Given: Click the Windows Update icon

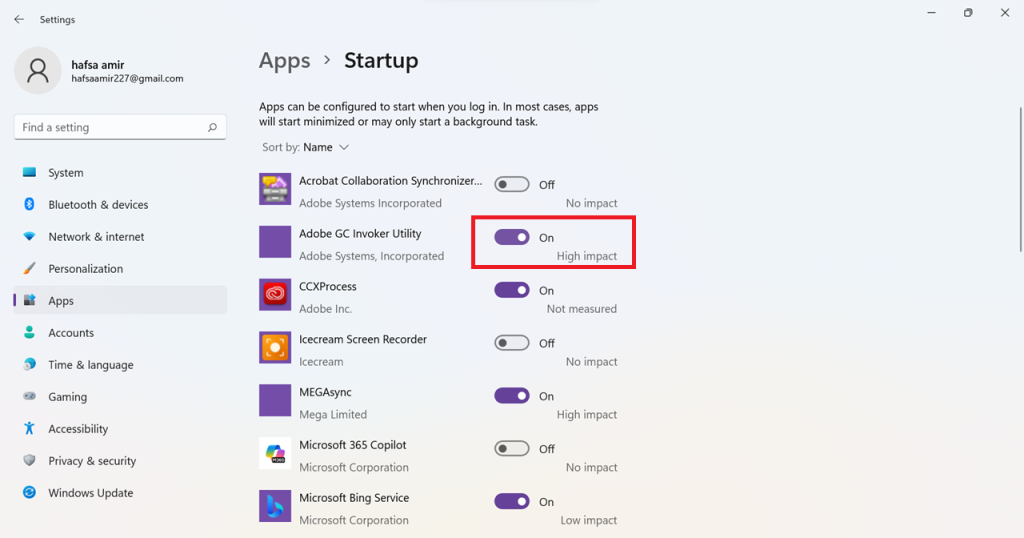Looking at the screenshot, I should 29,492.
